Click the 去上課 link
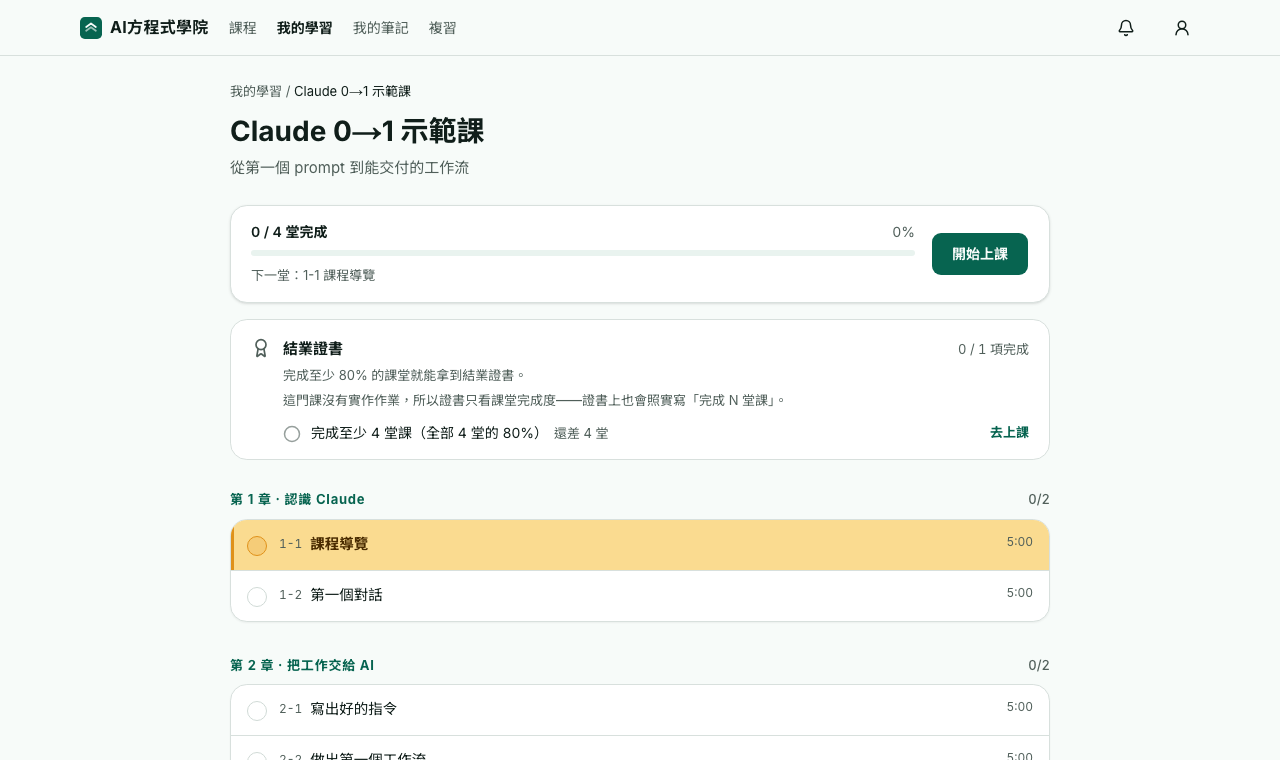 pyautogui.click(x=1009, y=432)
